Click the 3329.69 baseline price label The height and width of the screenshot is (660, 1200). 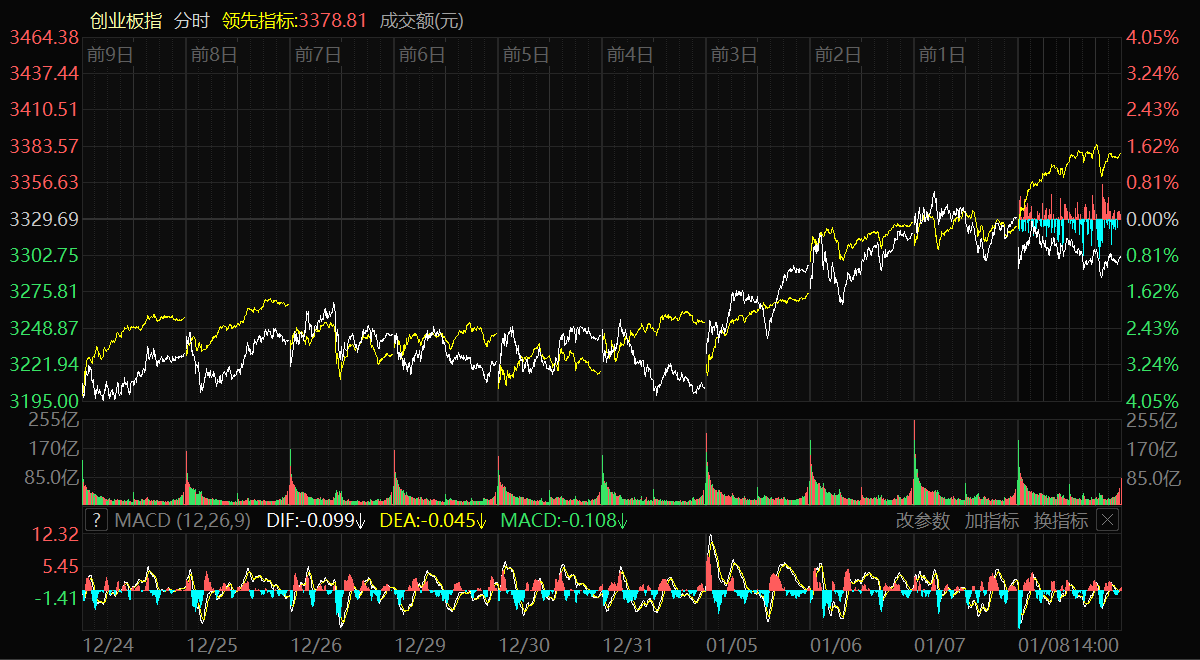pyautogui.click(x=44, y=219)
